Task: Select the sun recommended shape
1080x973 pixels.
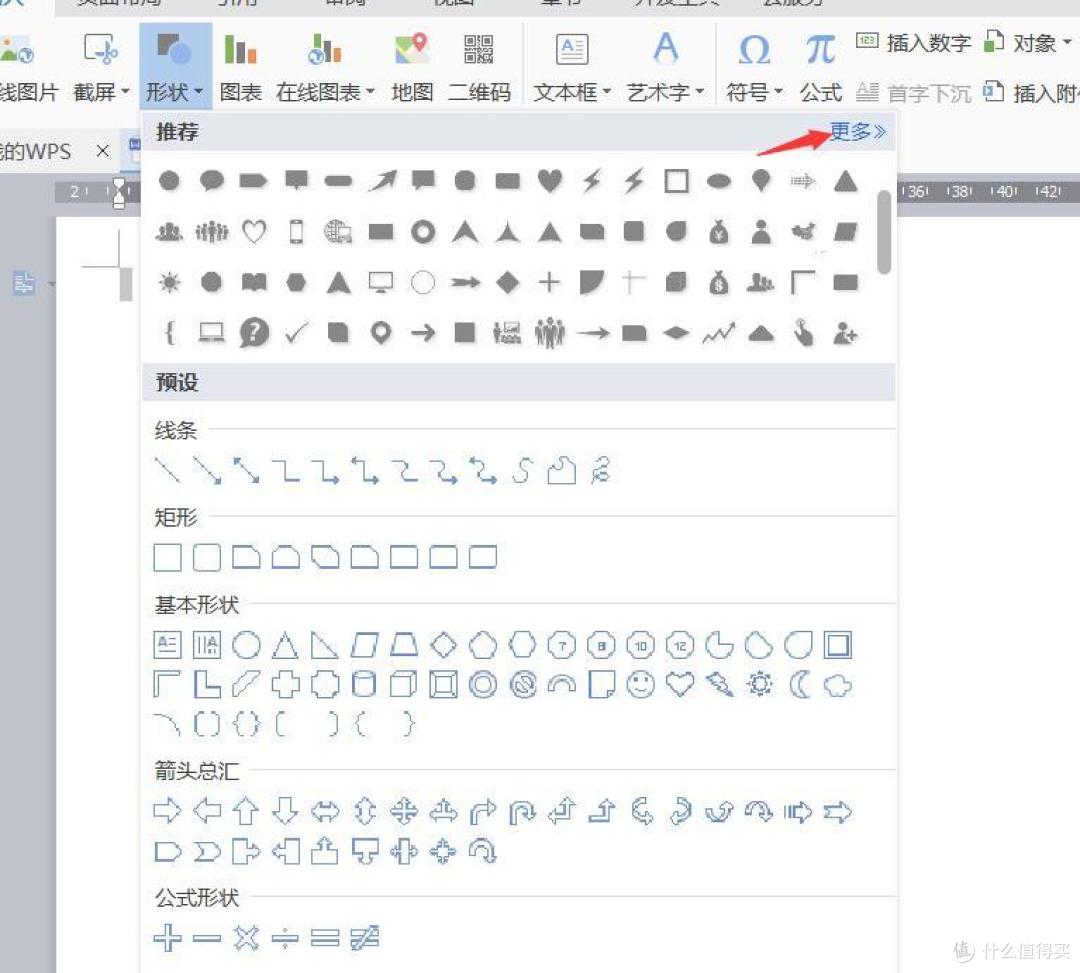Action: pyautogui.click(x=169, y=282)
